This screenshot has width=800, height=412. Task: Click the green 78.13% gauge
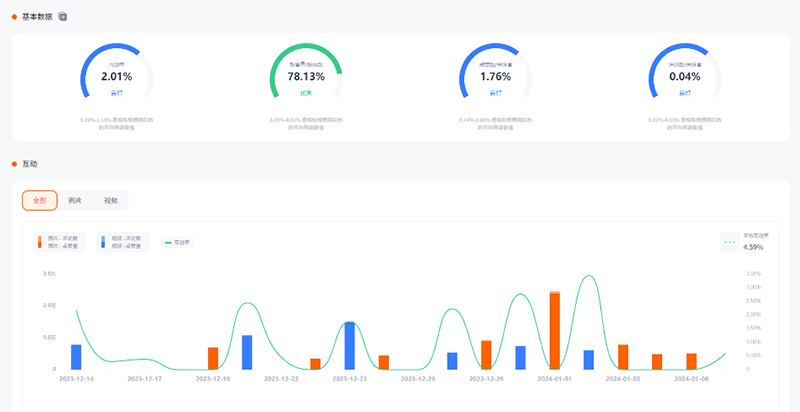click(x=306, y=75)
